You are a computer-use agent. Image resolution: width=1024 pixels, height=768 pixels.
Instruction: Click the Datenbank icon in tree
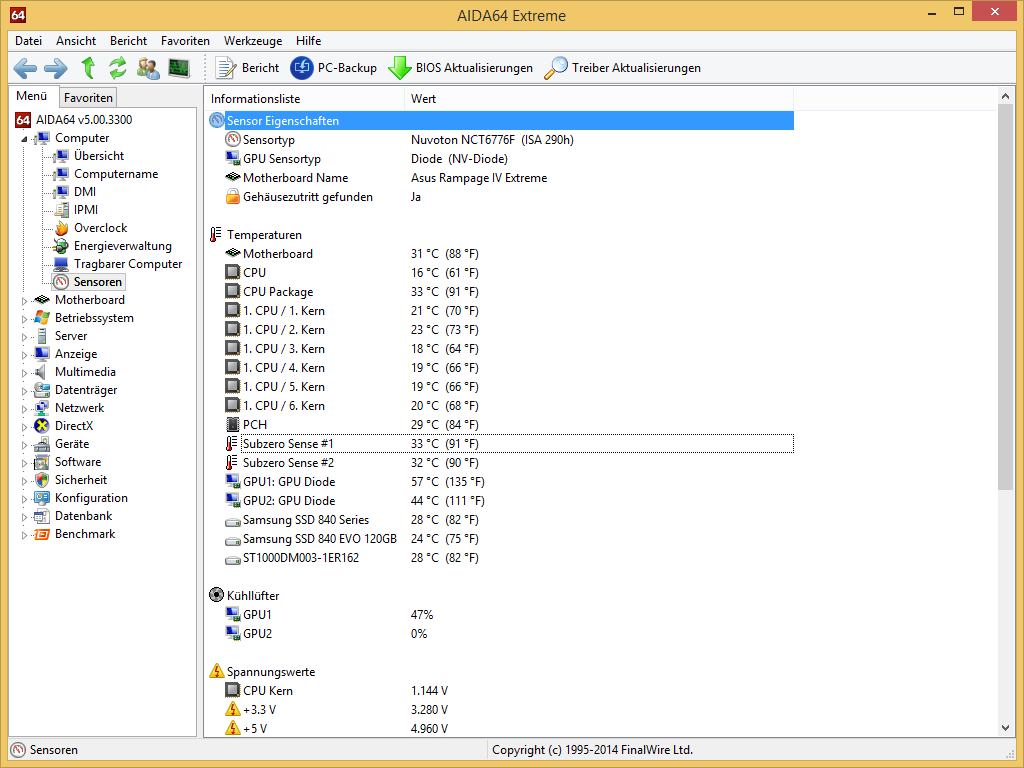(42, 516)
